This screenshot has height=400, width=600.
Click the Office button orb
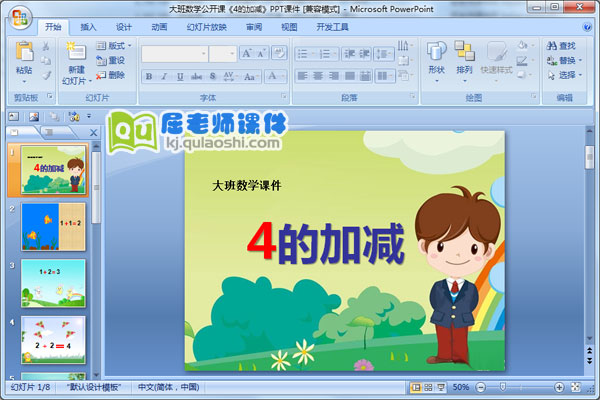point(20,18)
